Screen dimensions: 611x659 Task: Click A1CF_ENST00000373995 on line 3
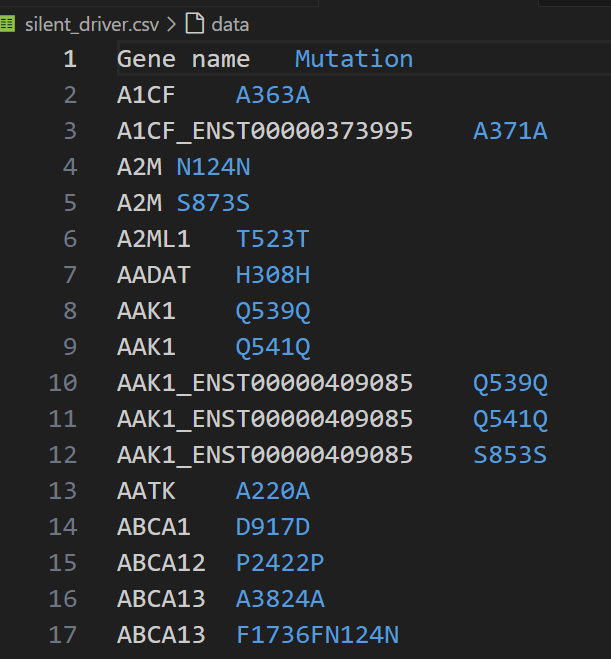[265, 131]
